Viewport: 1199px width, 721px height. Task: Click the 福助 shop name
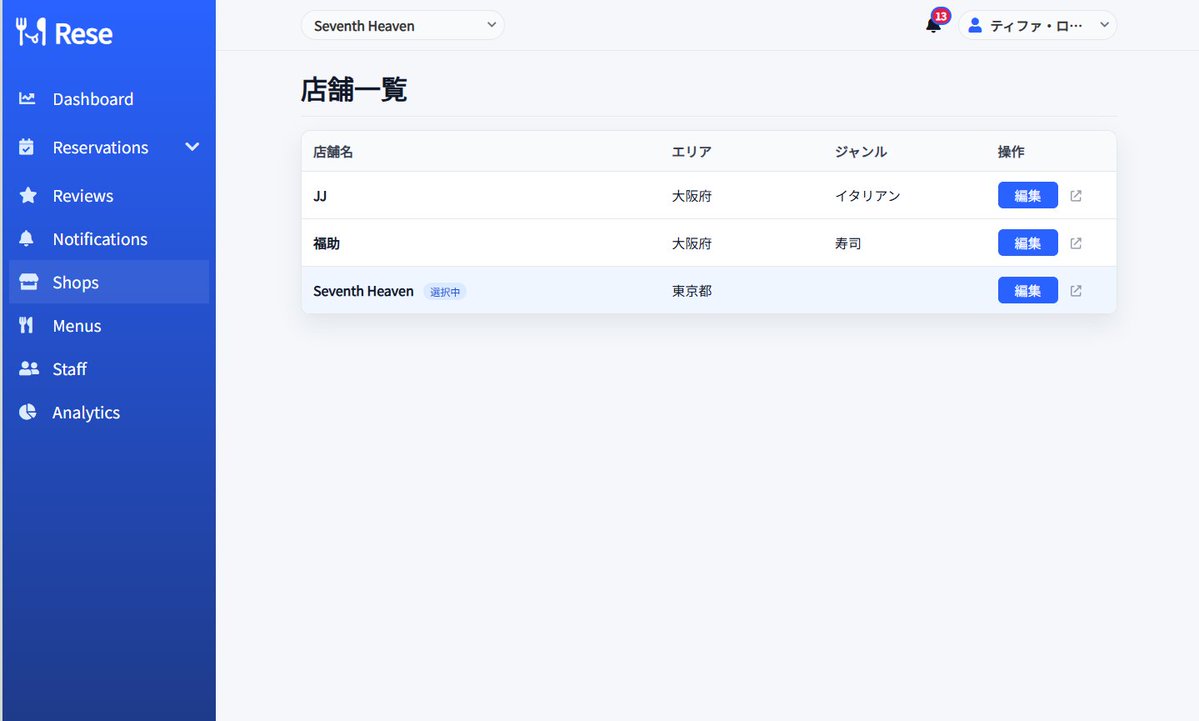point(327,243)
